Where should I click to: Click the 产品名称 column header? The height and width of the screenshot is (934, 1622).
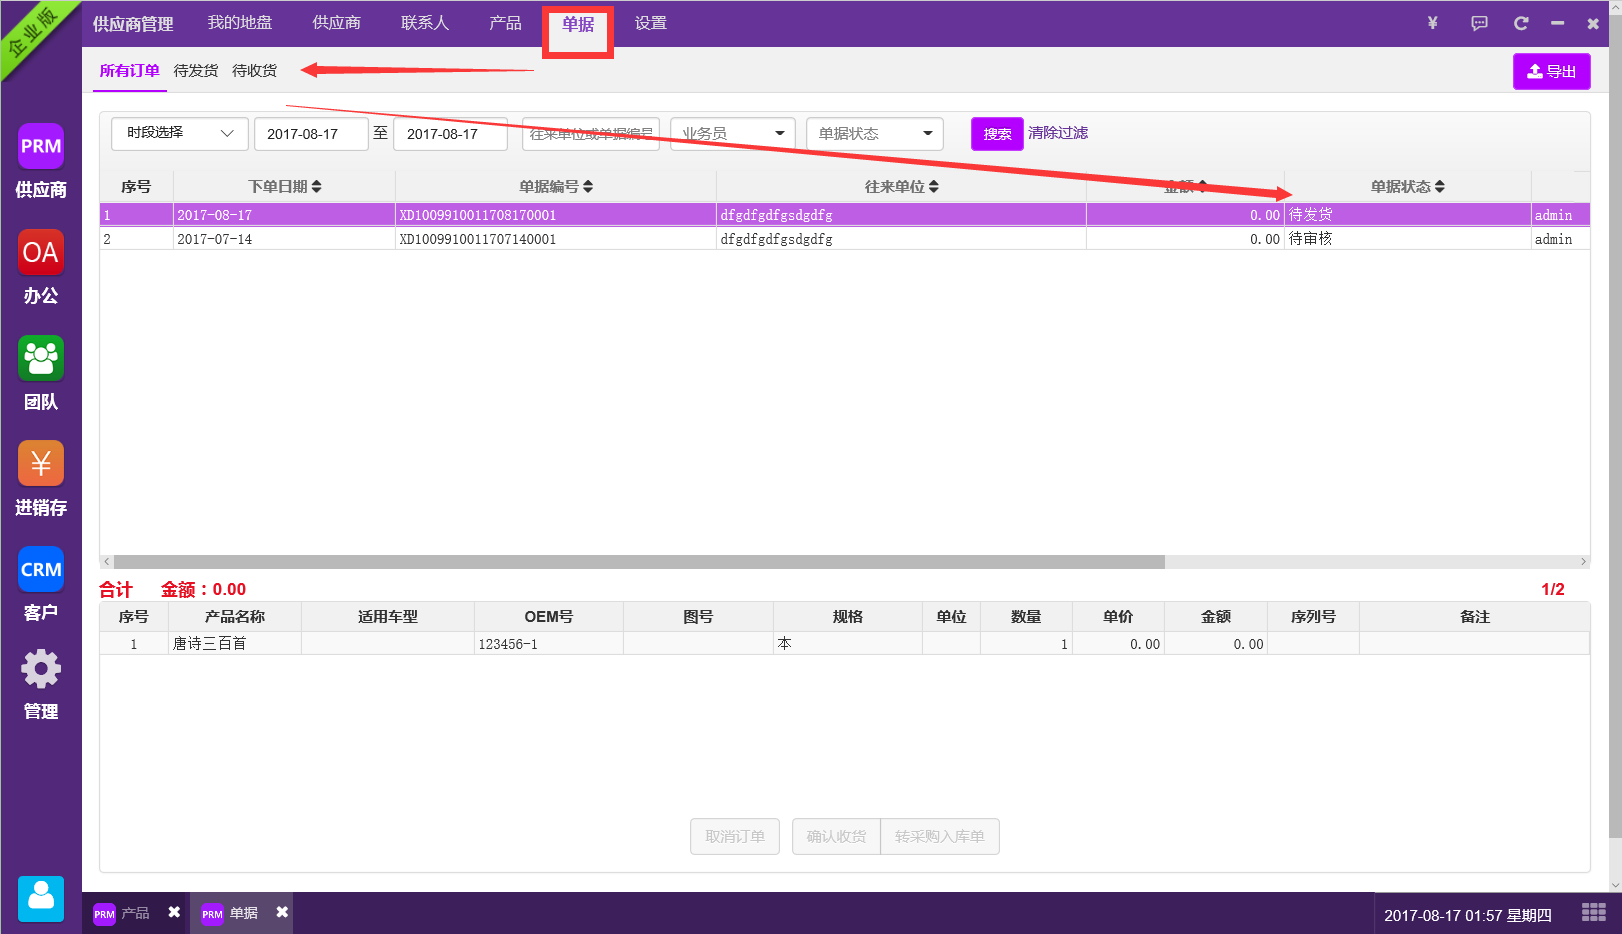click(x=235, y=617)
